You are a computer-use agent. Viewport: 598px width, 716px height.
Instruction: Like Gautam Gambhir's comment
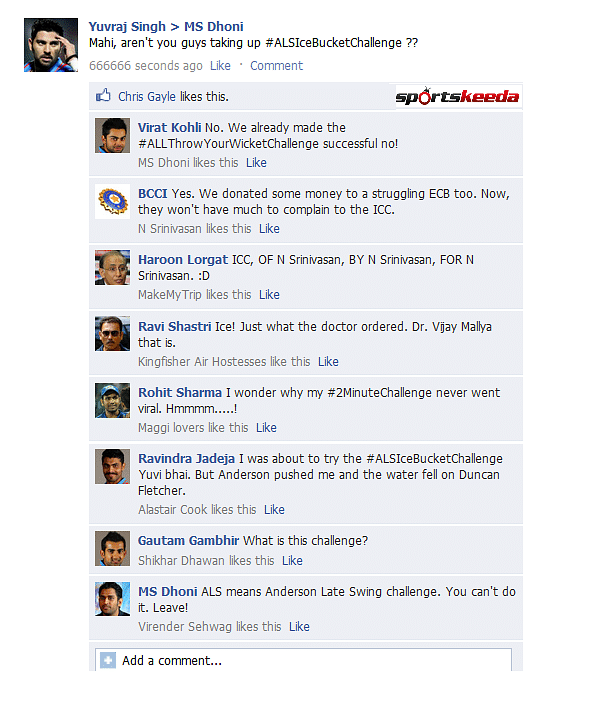click(x=292, y=561)
